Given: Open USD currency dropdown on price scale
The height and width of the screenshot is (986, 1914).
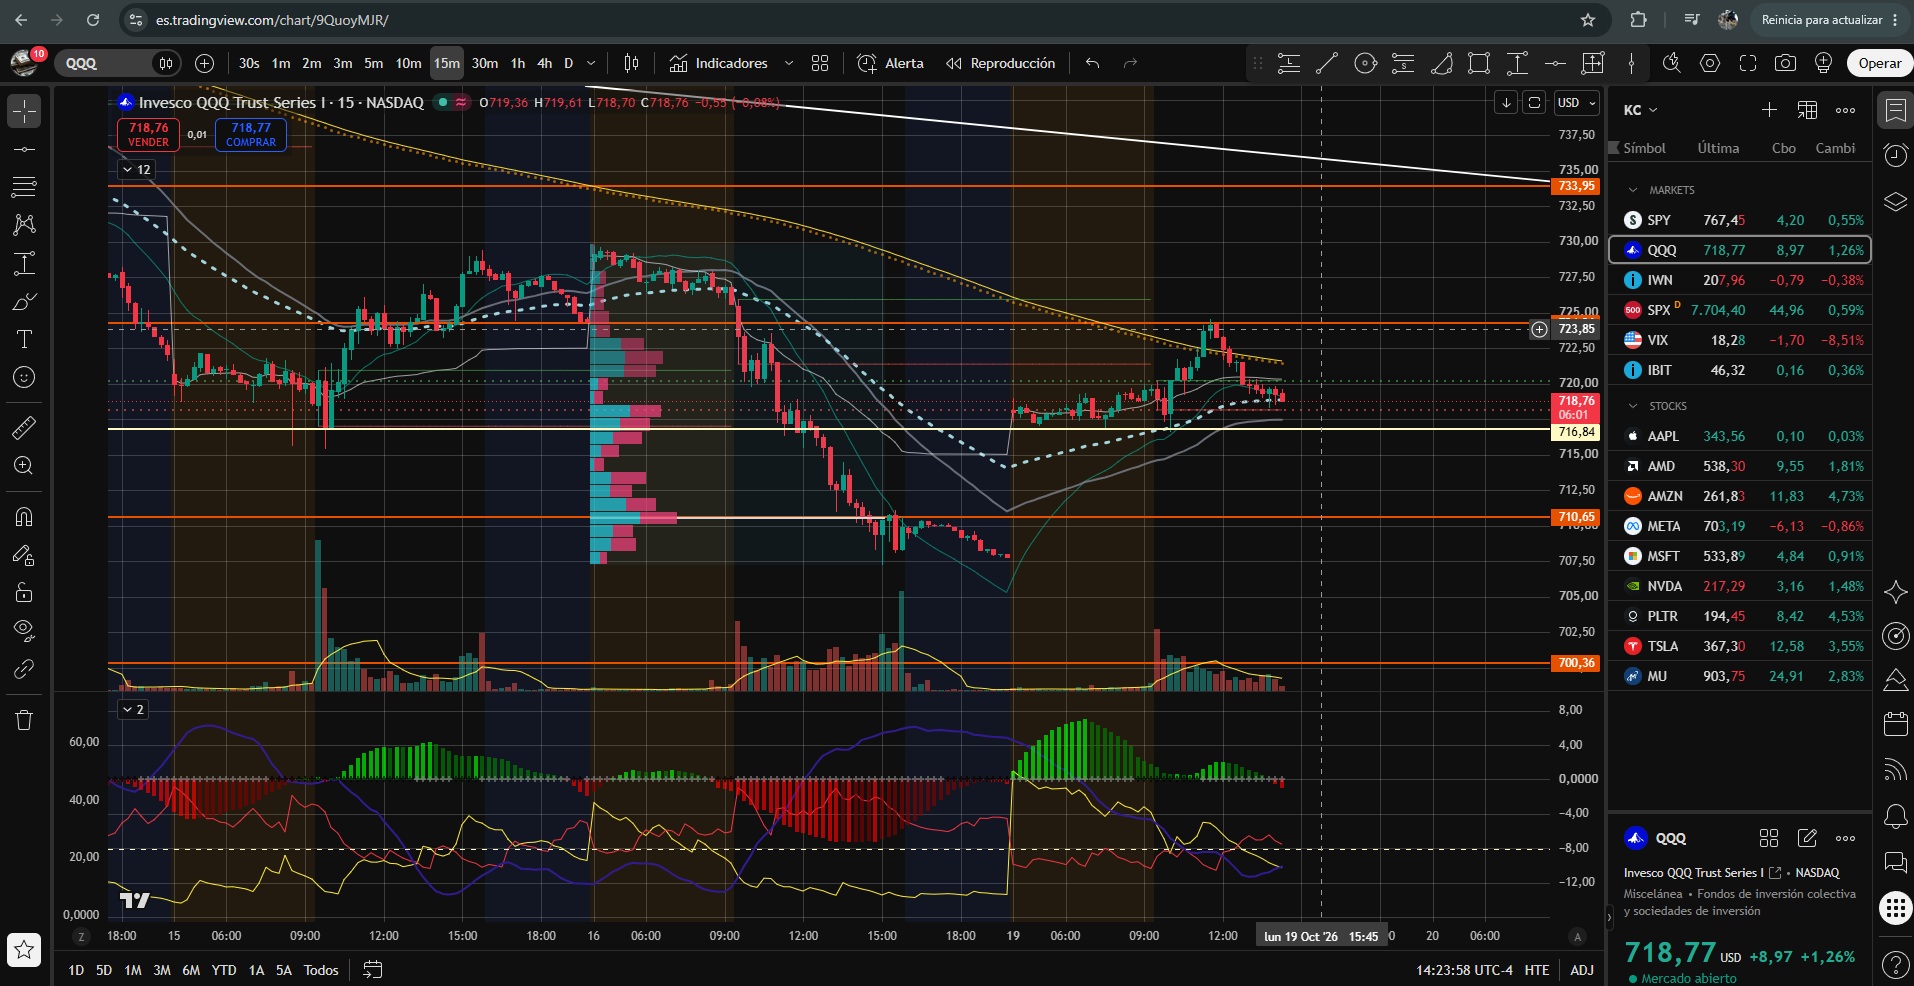Looking at the screenshot, I should (1577, 103).
